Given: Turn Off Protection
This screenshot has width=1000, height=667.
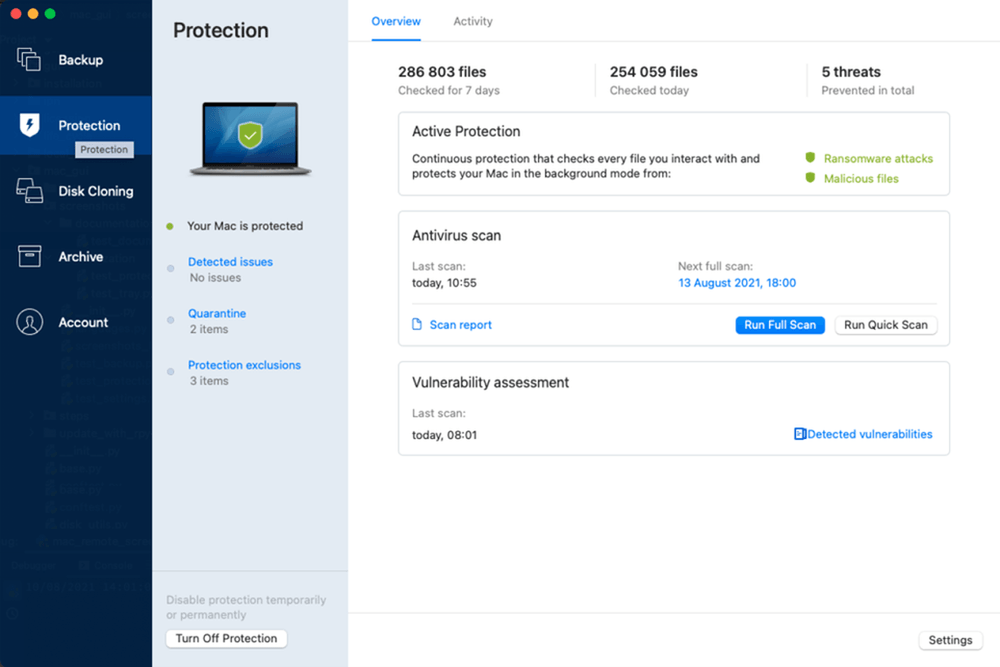Looking at the screenshot, I should (226, 638).
